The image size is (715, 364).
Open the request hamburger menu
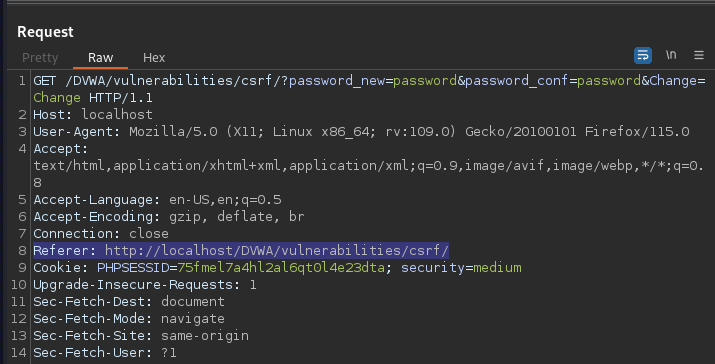coord(699,55)
